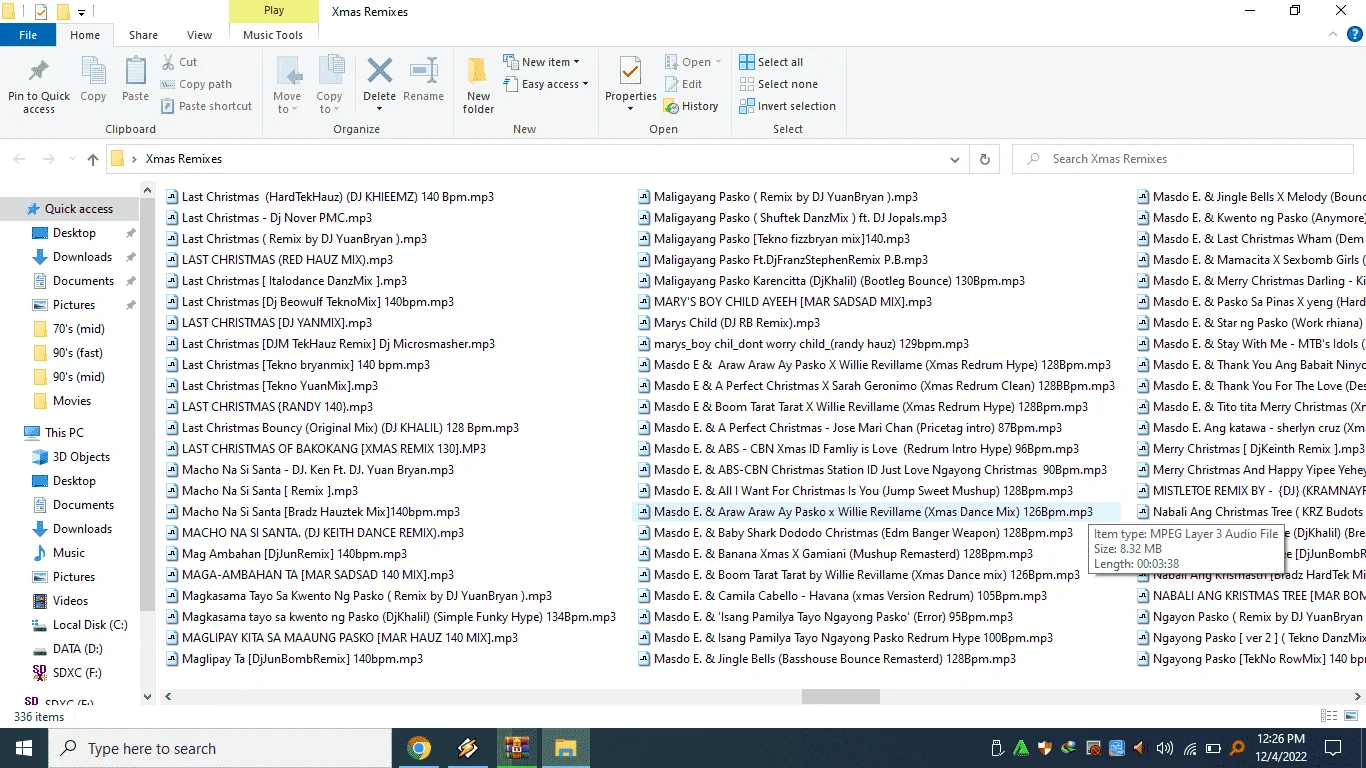
Task: Click the Properties checkmark icon in title bar
Action: click(x=41, y=12)
